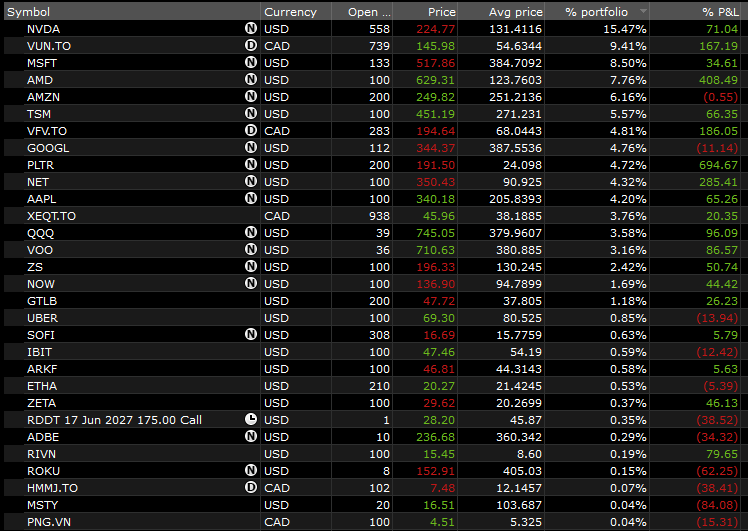Click QQQ price 745.05
The width and height of the screenshot is (748, 531).
tap(436, 233)
